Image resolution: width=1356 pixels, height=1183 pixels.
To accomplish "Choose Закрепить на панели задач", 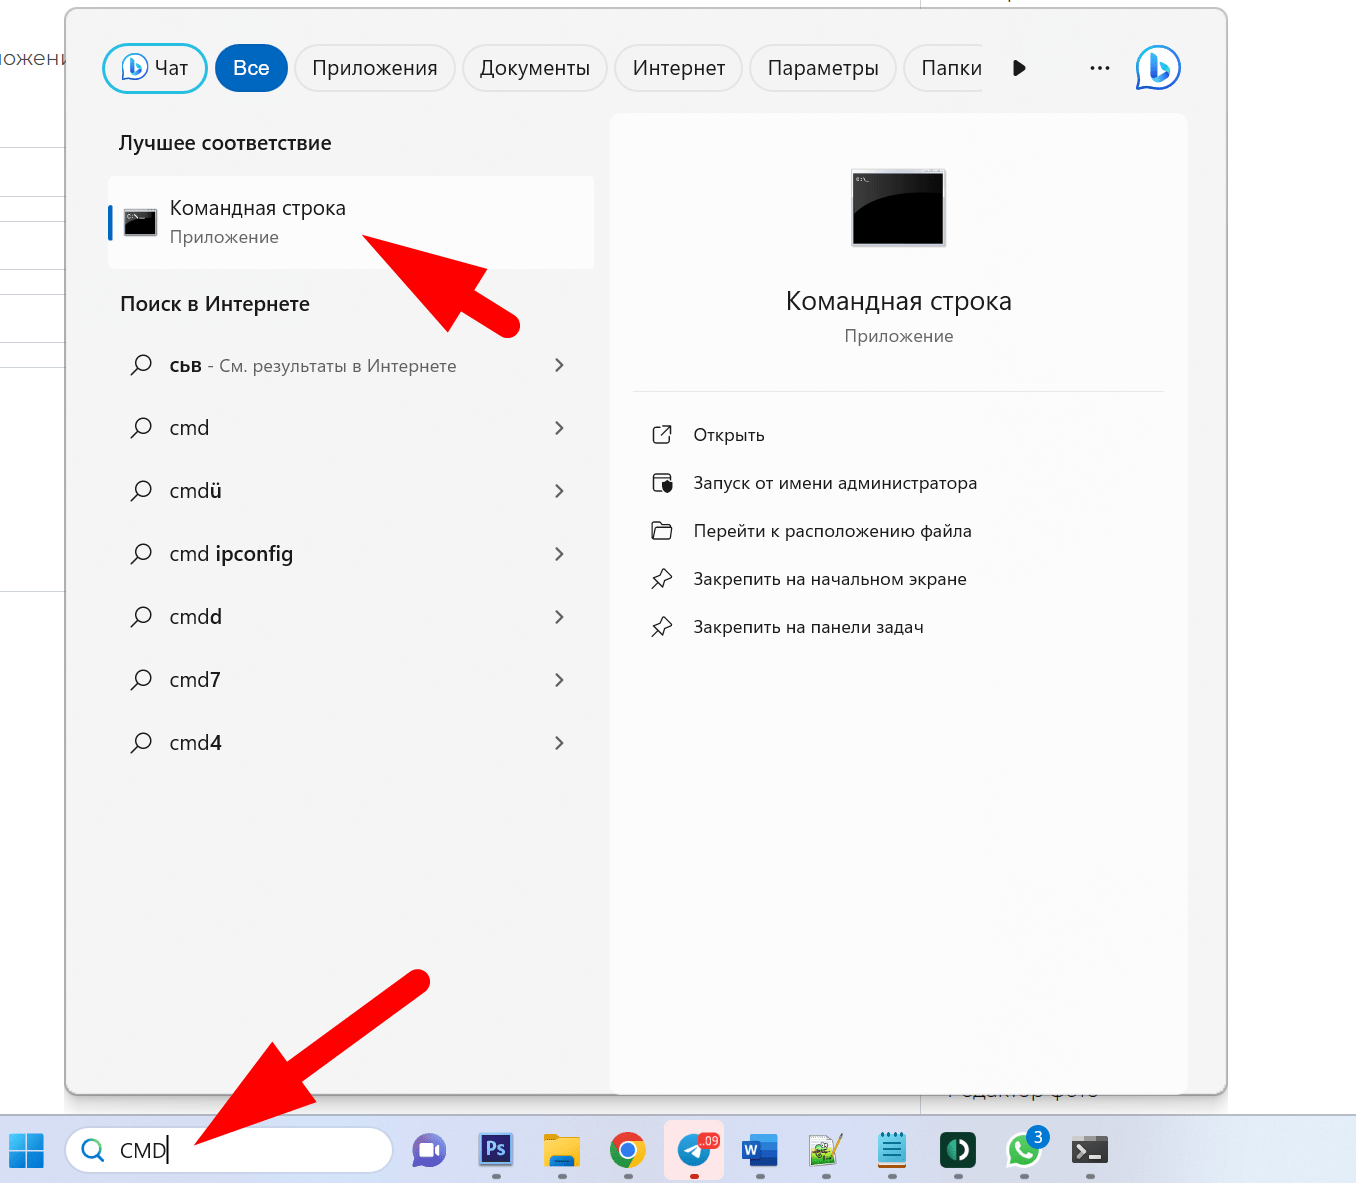I will pyautogui.click(x=808, y=627).
